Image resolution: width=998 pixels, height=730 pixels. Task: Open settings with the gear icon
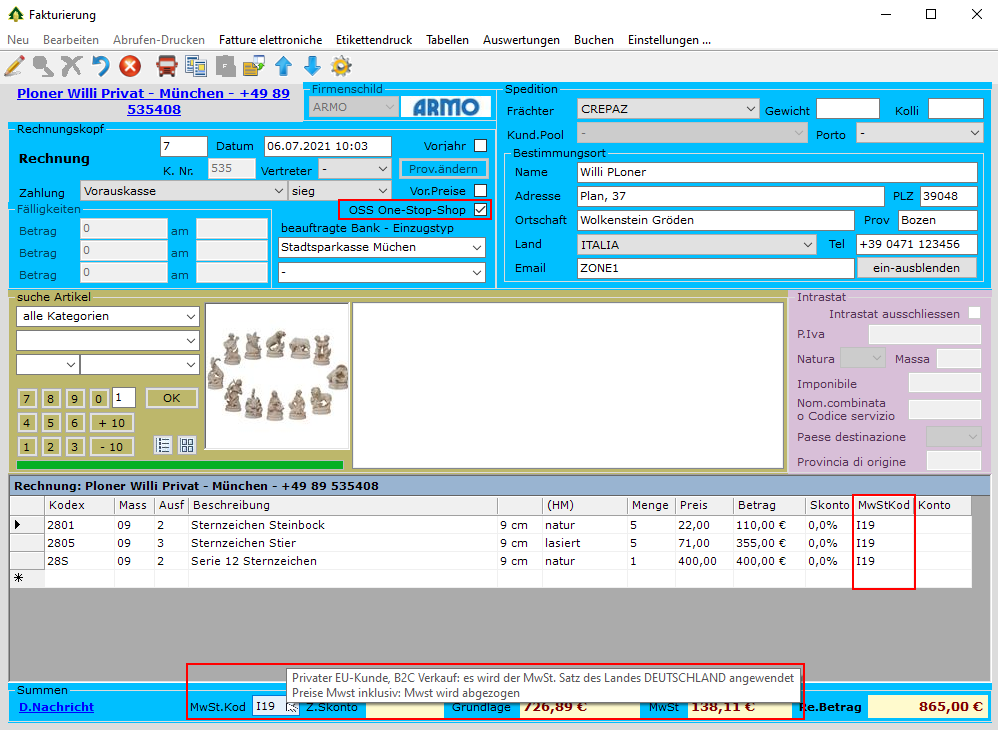341,66
